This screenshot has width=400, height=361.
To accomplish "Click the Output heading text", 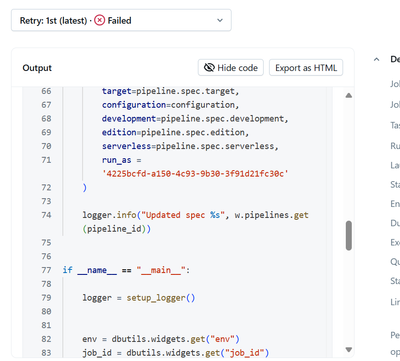I will click(x=37, y=68).
